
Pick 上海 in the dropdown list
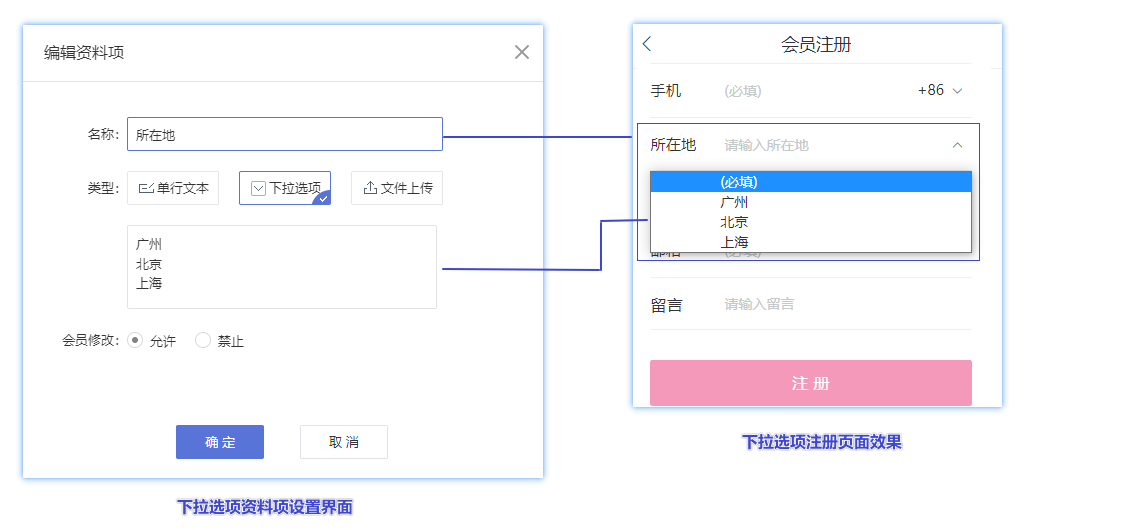click(x=811, y=242)
